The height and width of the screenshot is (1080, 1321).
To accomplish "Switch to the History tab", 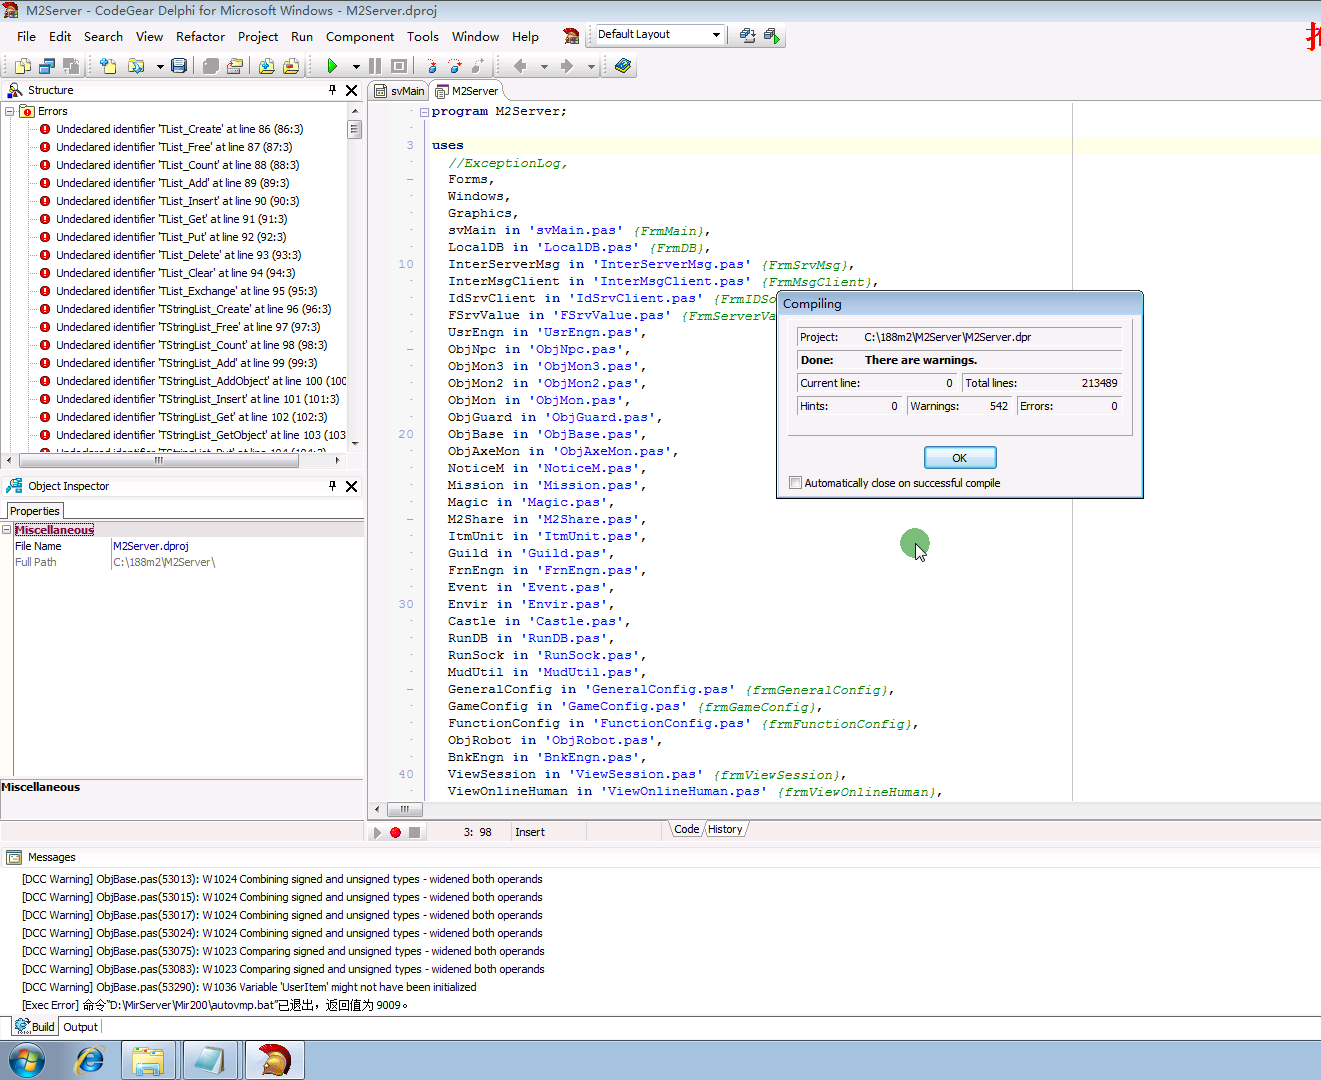I will point(725,829).
